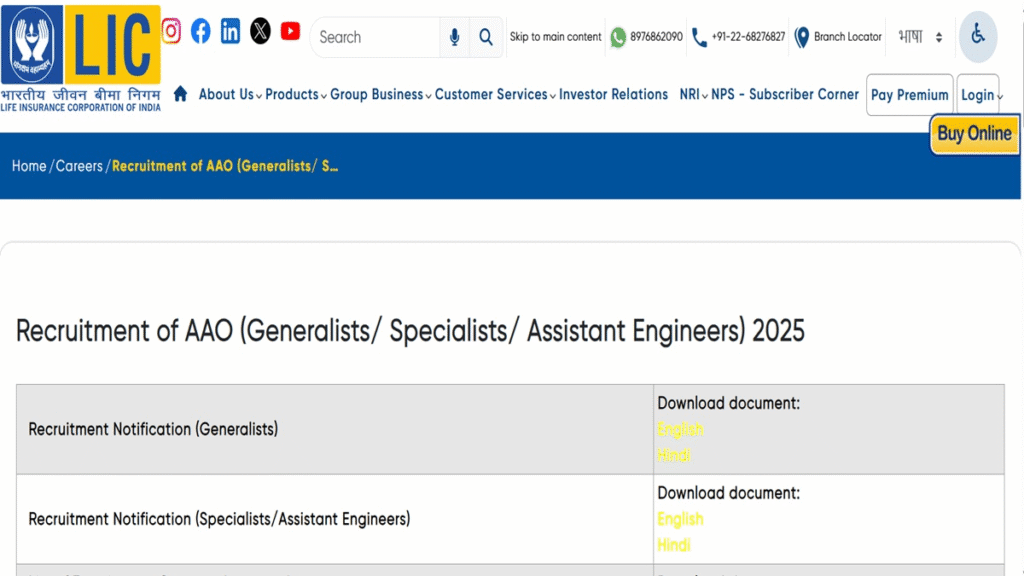Expand the Login dropdown
Screen dimensions: 1024x576
click(979, 95)
